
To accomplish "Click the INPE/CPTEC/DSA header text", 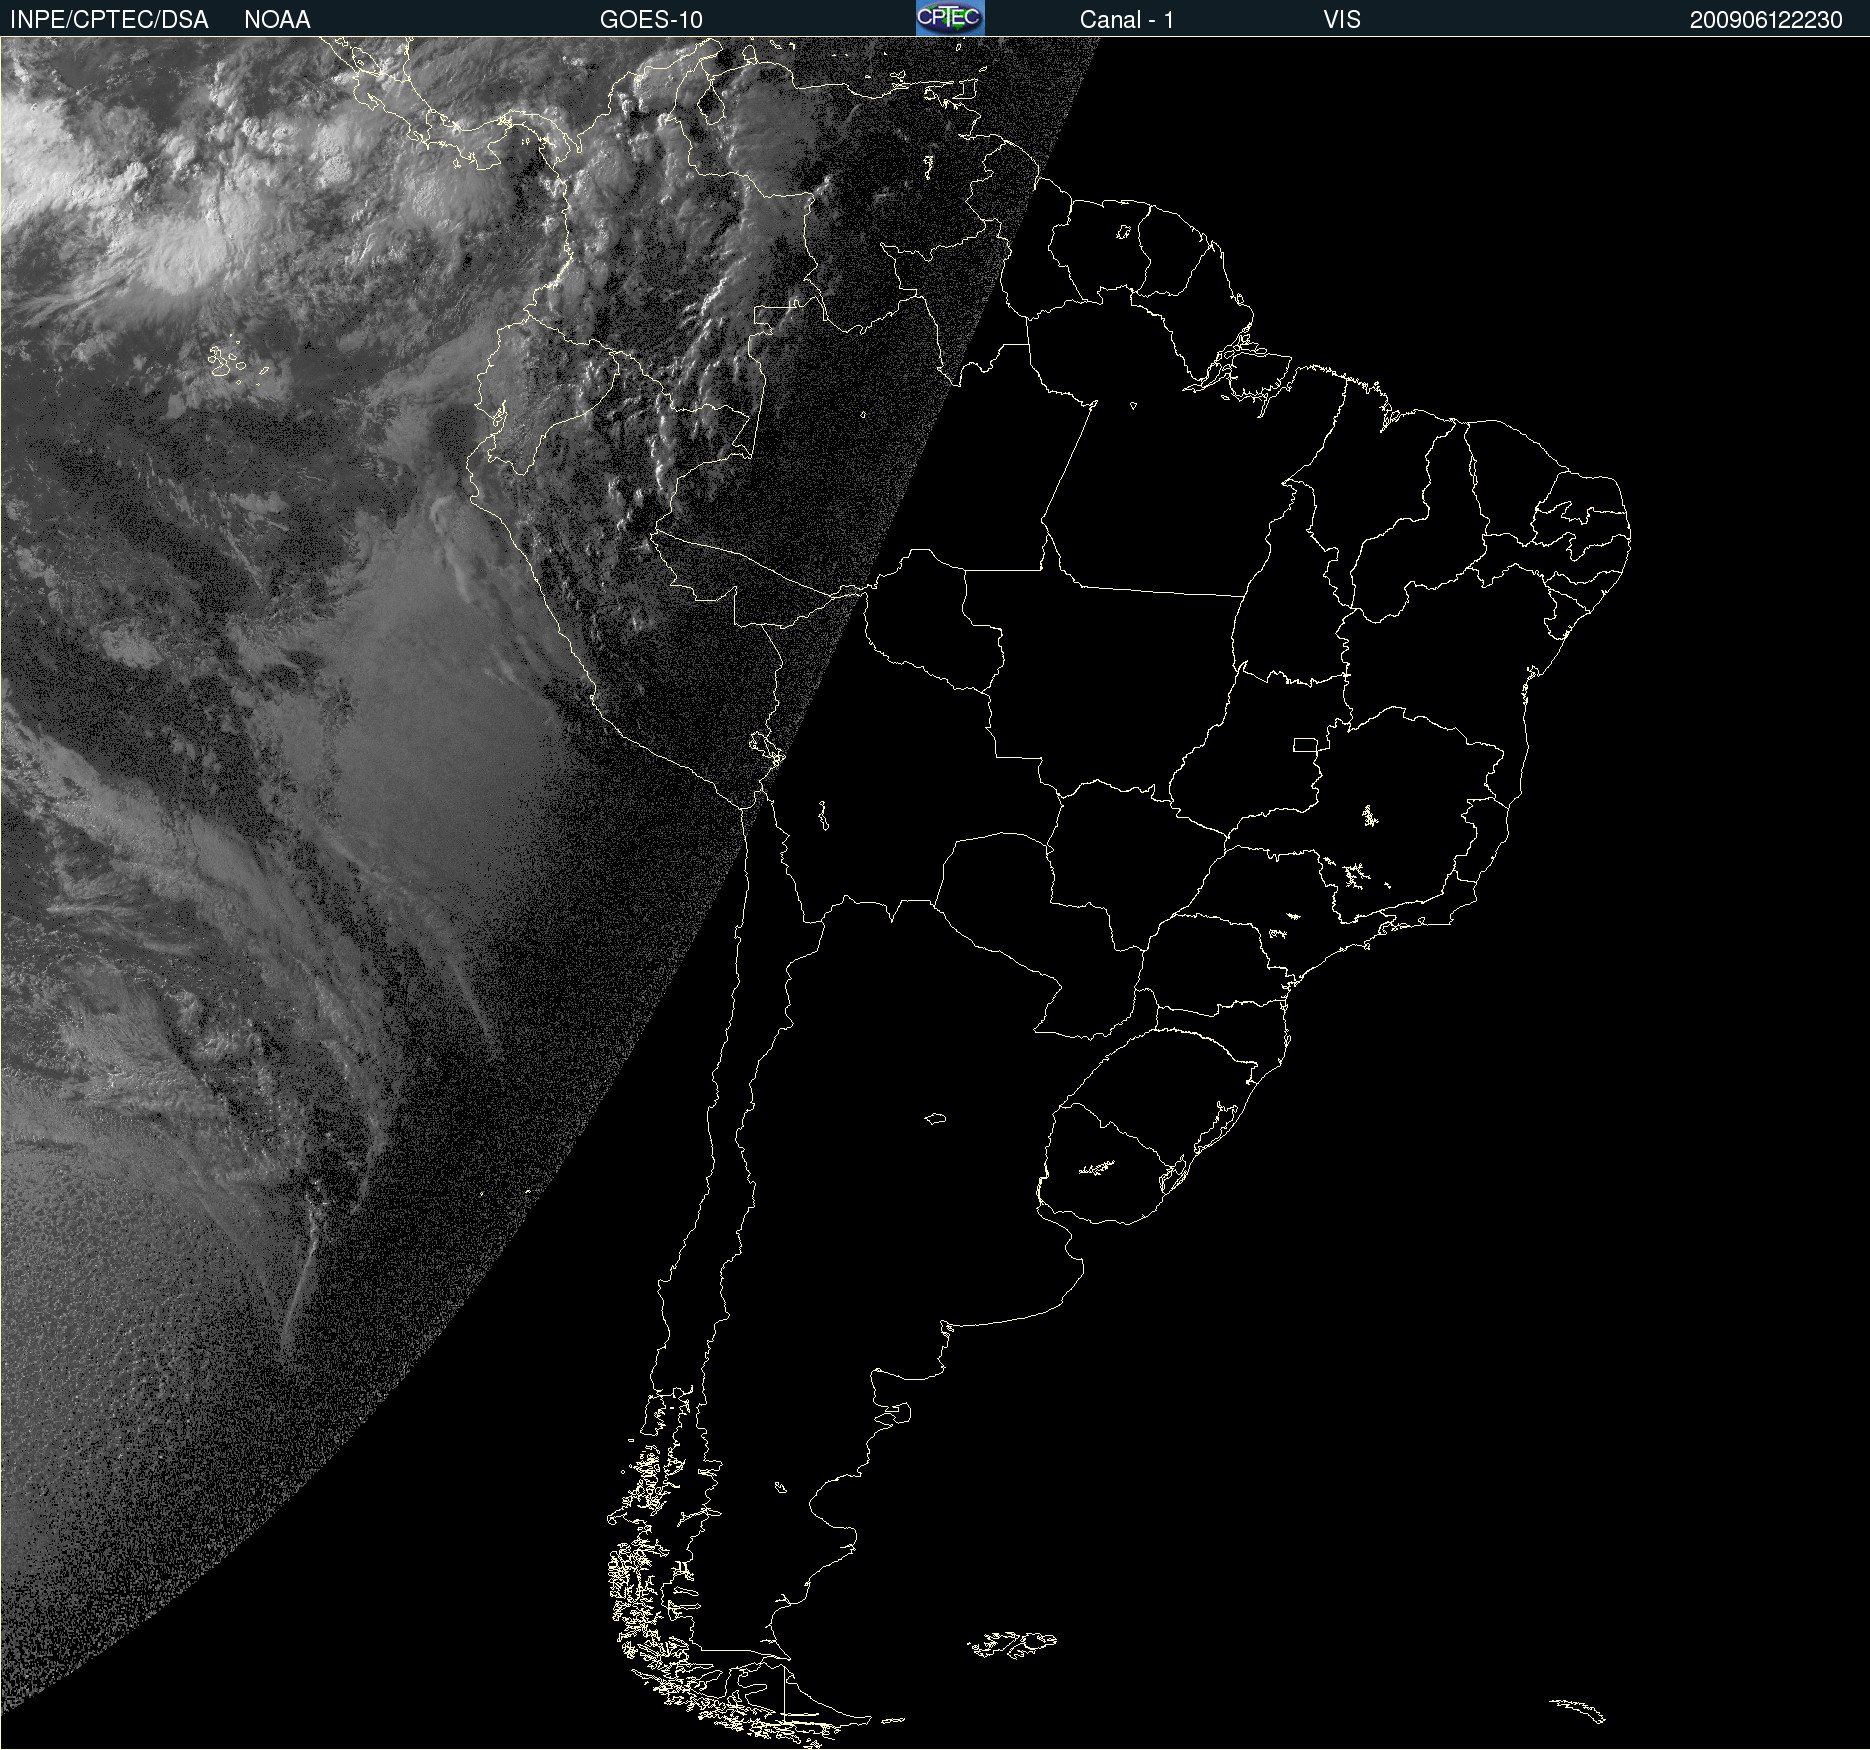I will point(109,20).
